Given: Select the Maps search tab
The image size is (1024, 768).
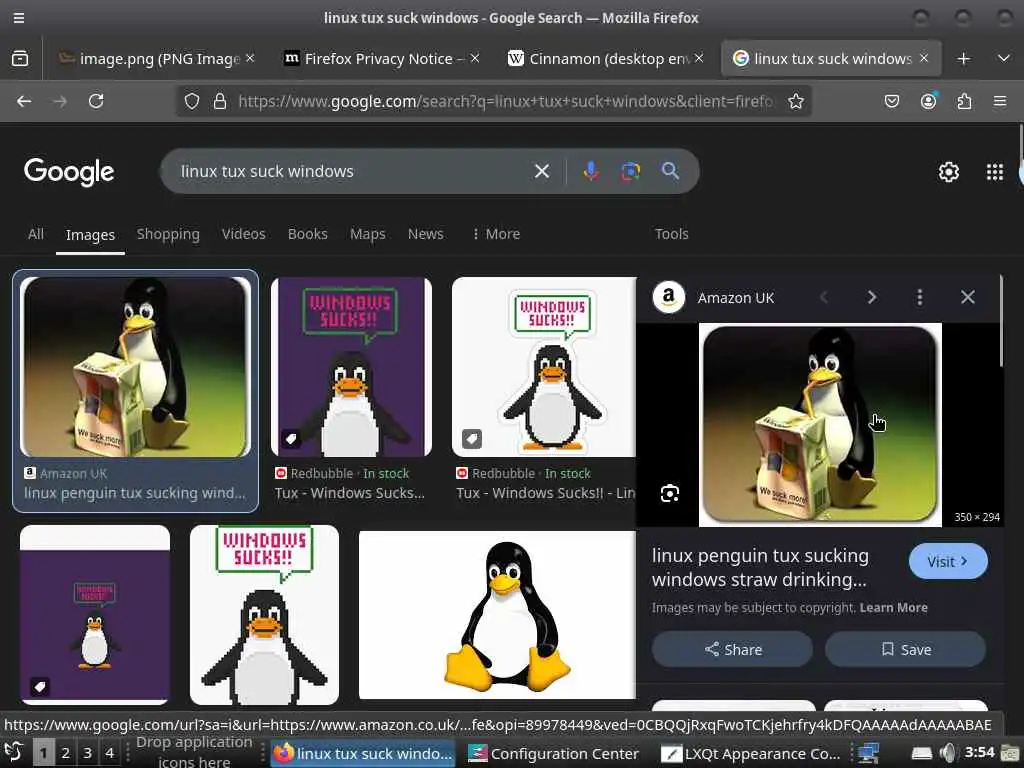Looking at the screenshot, I should click(368, 234).
